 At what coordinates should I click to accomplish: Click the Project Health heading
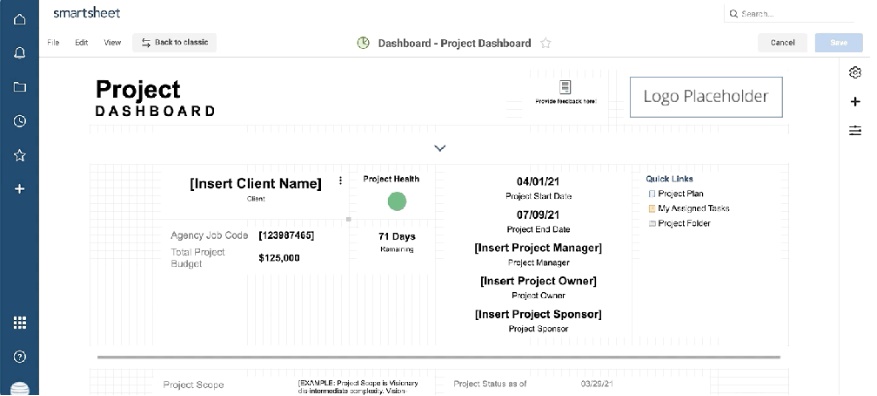[391, 179]
